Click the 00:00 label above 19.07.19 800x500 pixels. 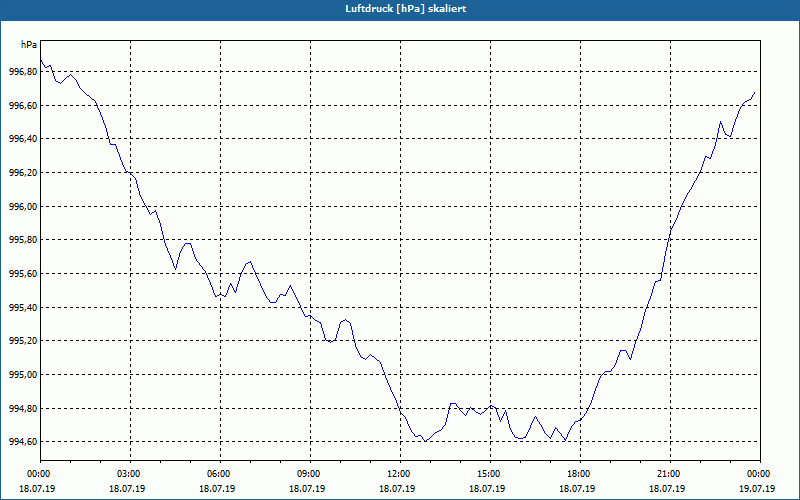[x=757, y=474]
